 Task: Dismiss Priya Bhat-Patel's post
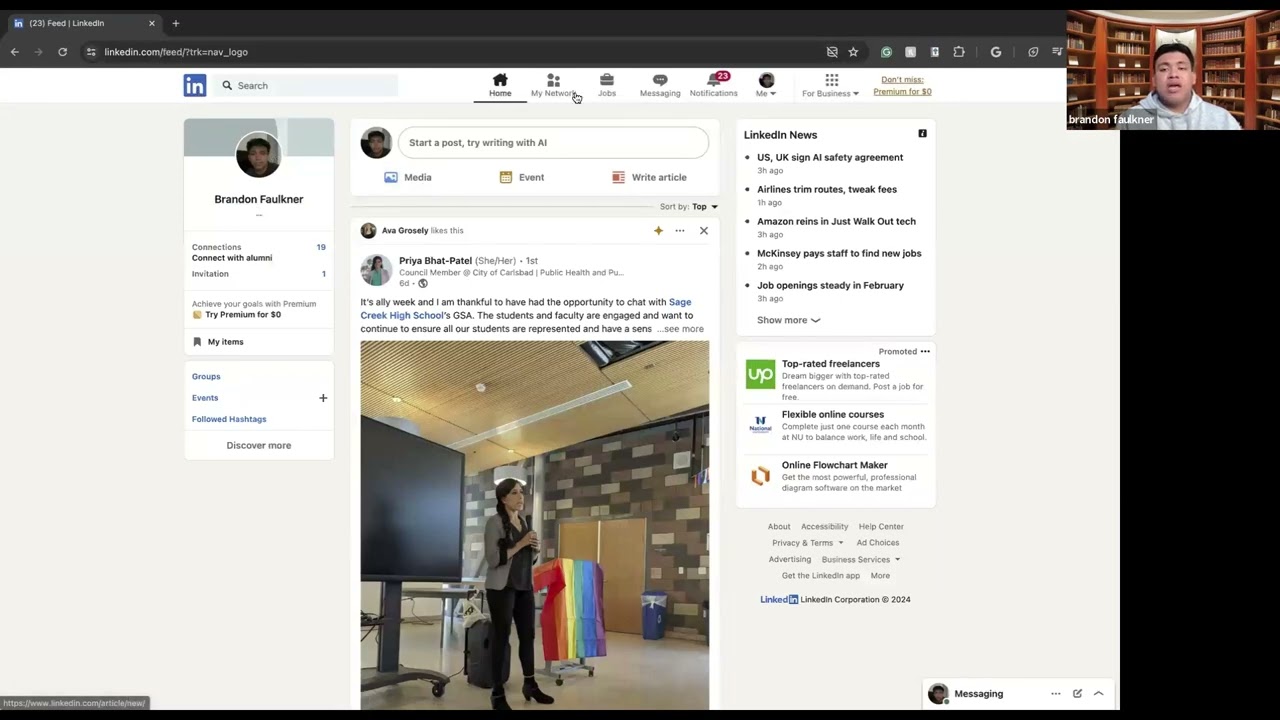pos(704,231)
